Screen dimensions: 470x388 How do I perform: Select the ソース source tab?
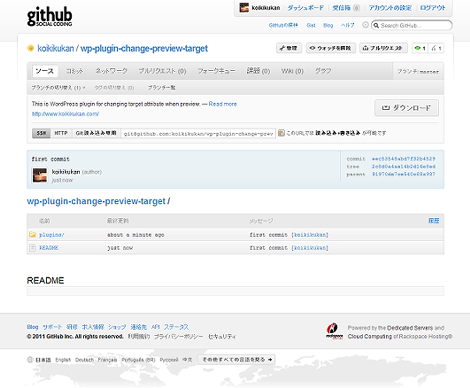click(45, 71)
